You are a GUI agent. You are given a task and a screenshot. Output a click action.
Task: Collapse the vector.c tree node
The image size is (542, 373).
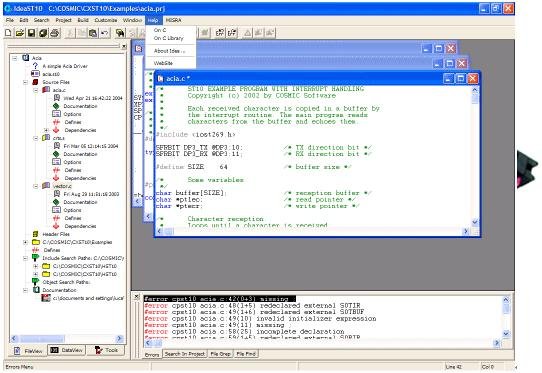(36, 186)
